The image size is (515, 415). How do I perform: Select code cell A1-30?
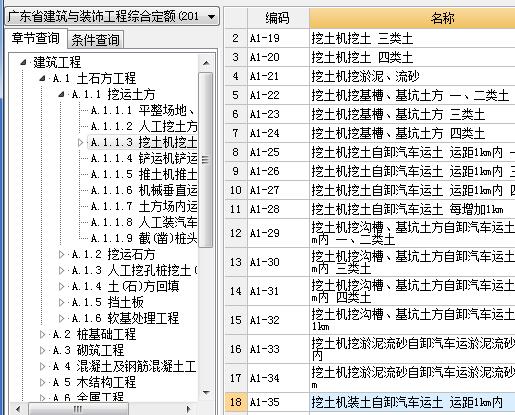278,262
